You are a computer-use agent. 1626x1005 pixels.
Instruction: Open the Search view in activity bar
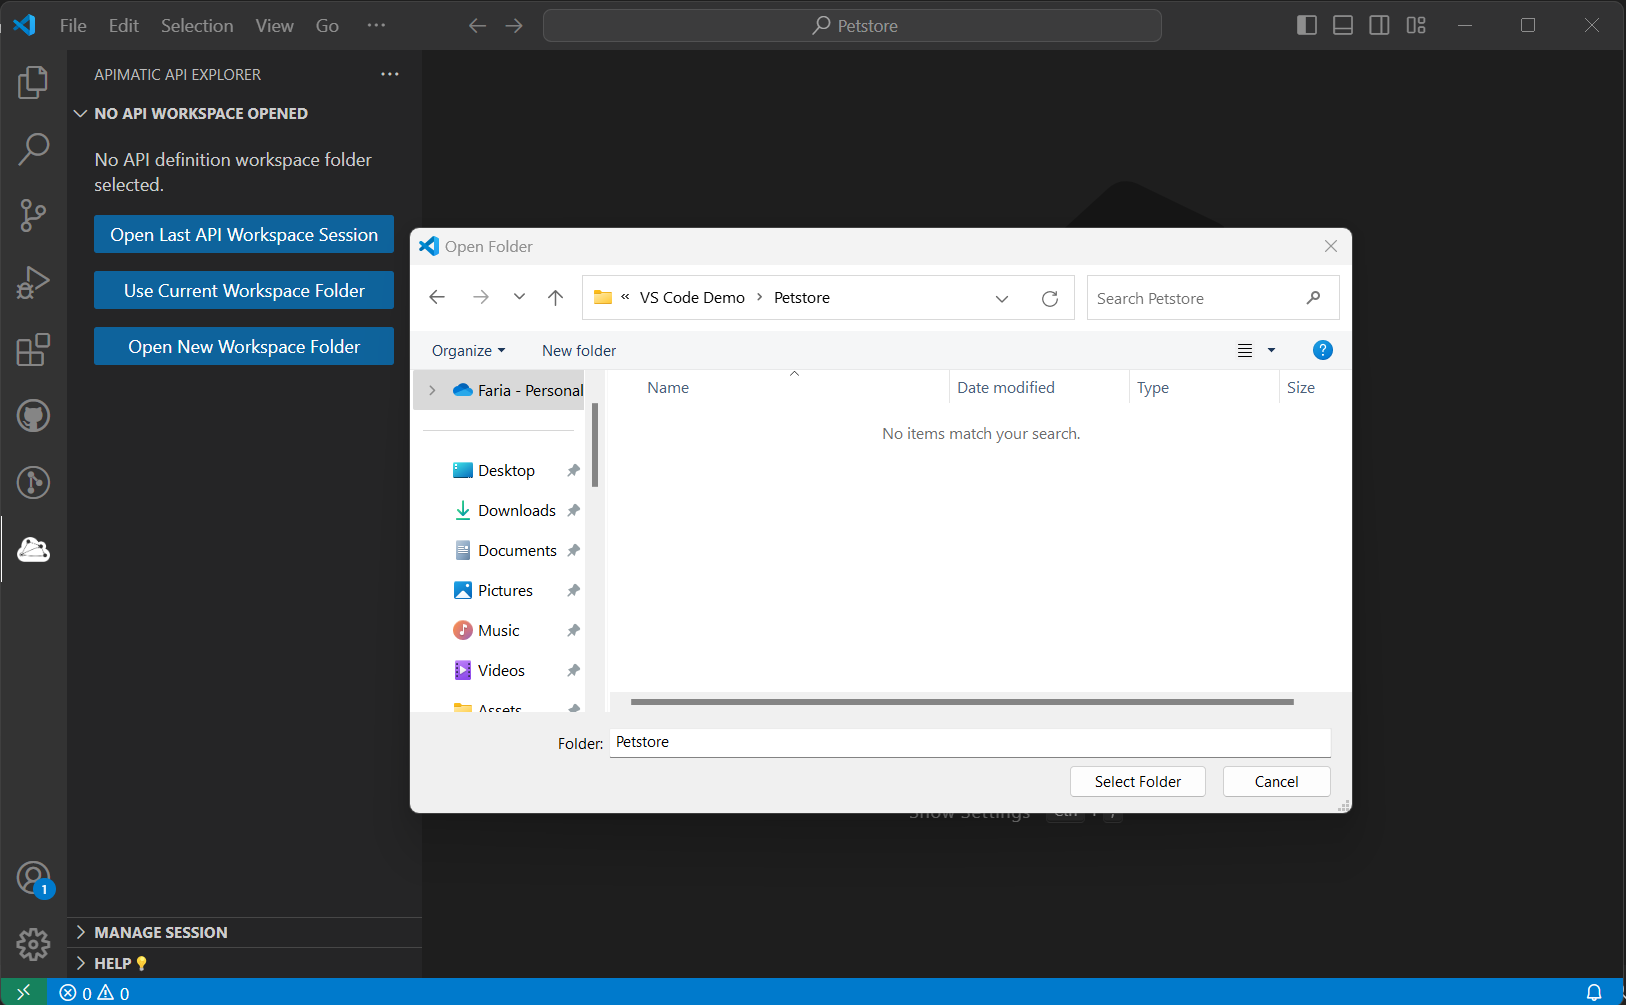(33, 149)
